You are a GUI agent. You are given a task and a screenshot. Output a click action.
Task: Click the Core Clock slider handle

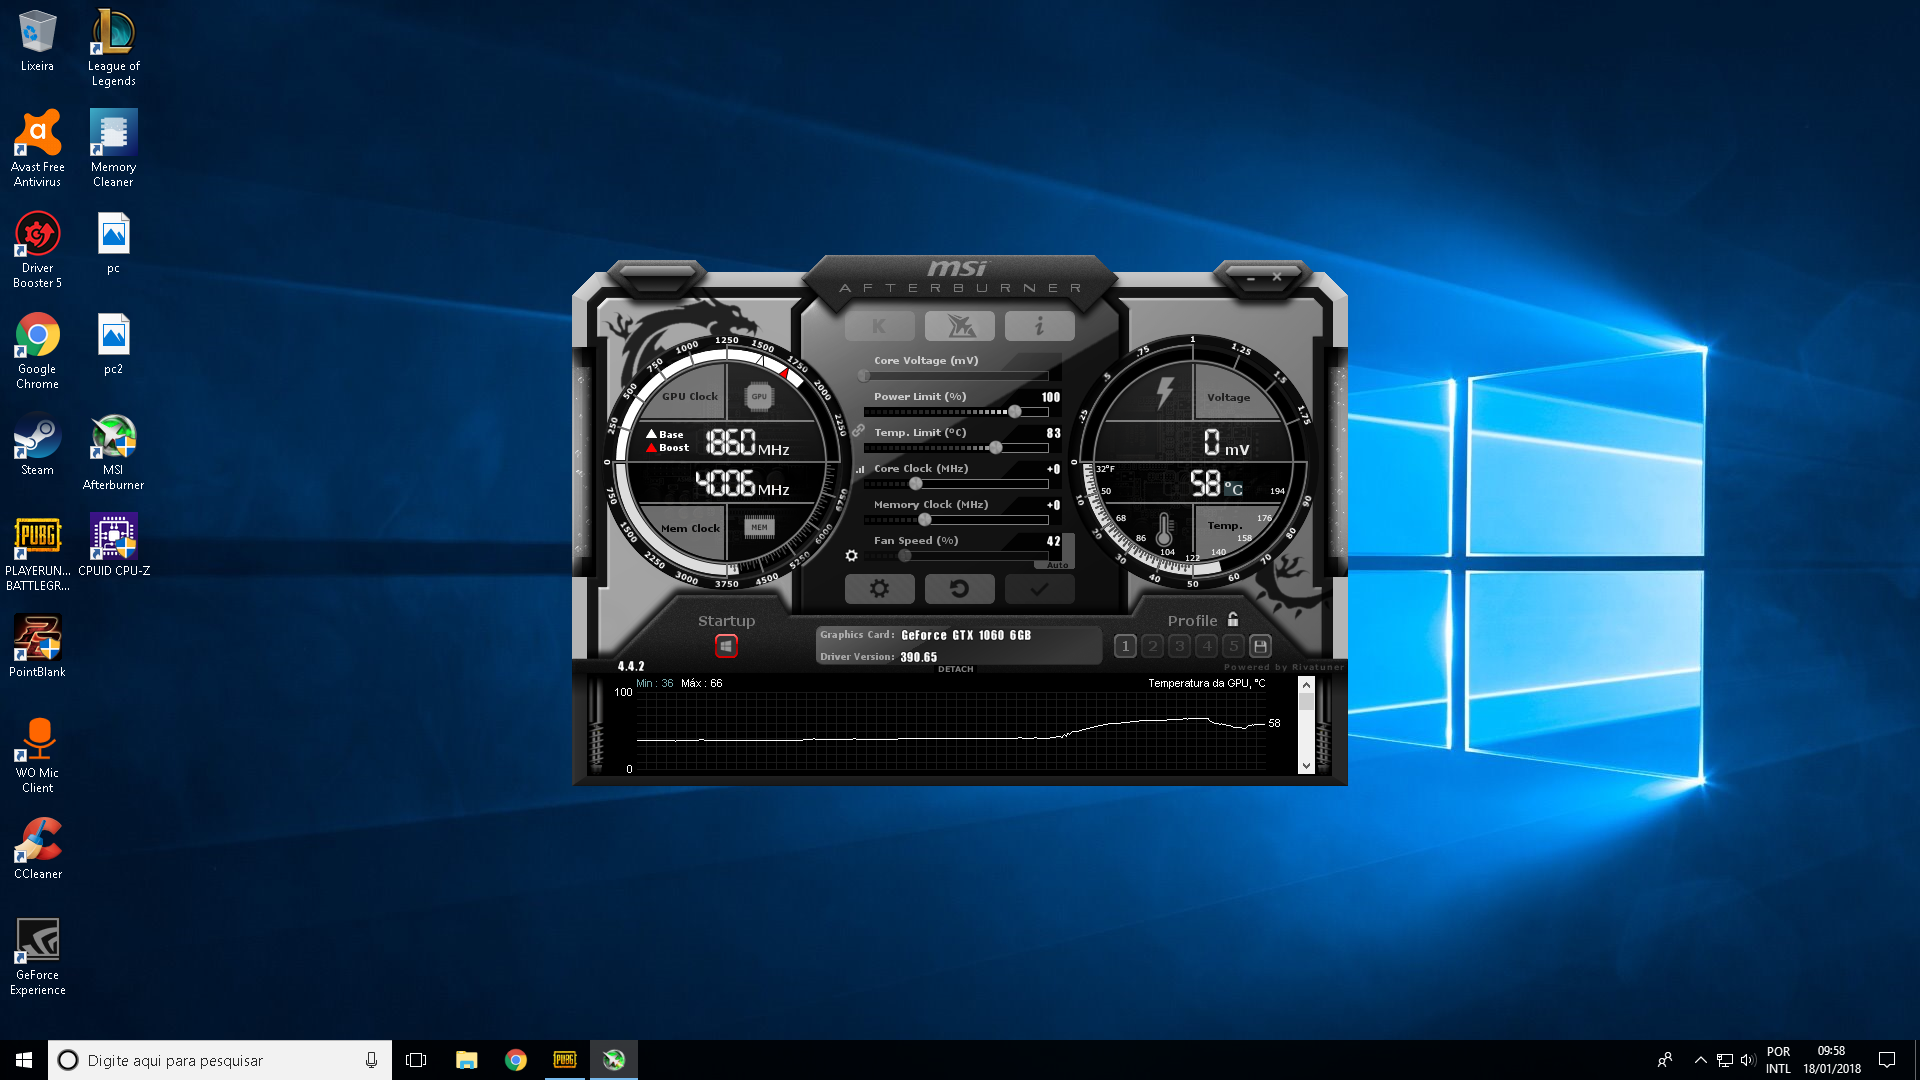[x=915, y=484]
